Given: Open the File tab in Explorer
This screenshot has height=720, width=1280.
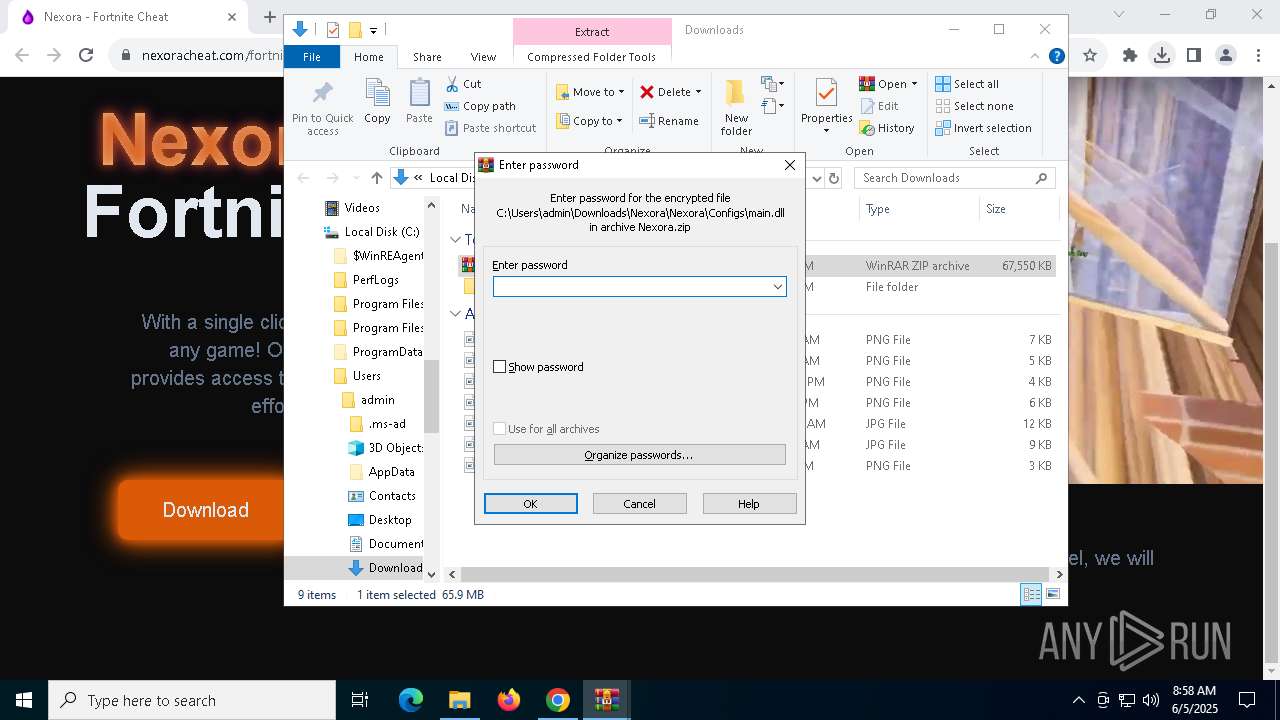Looking at the screenshot, I should pyautogui.click(x=312, y=57).
